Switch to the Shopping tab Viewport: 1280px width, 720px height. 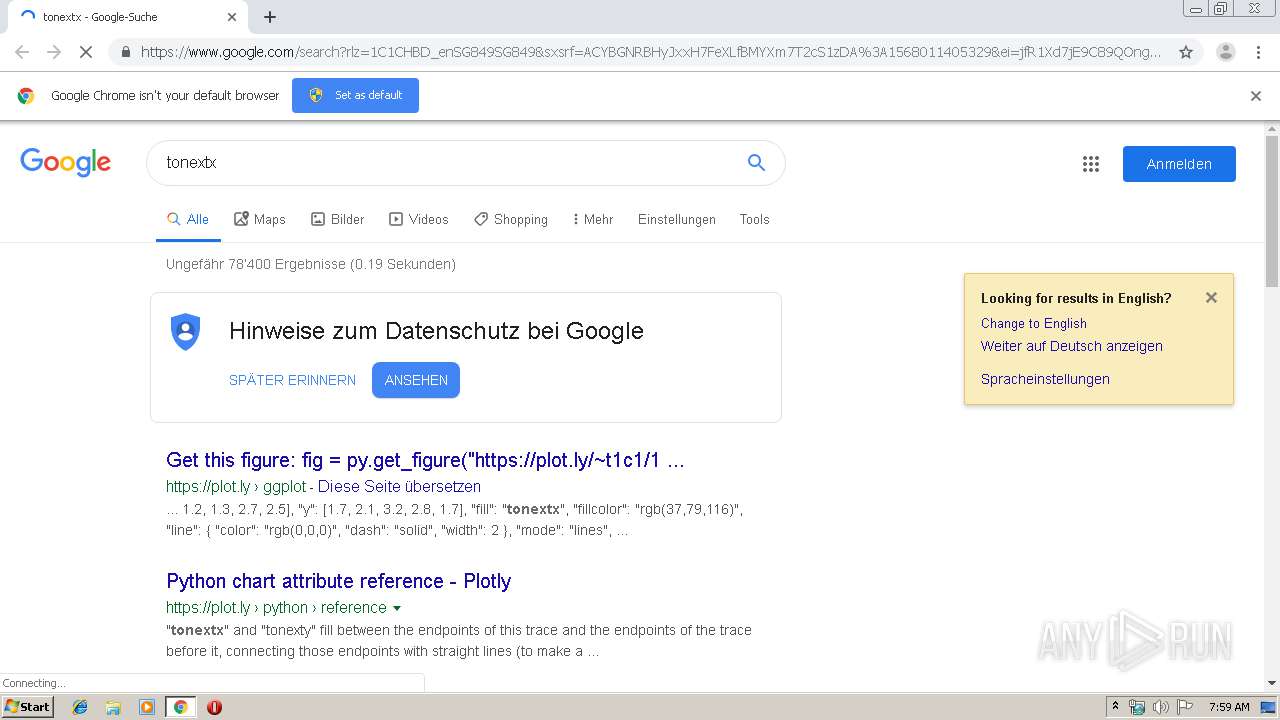[511, 219]
